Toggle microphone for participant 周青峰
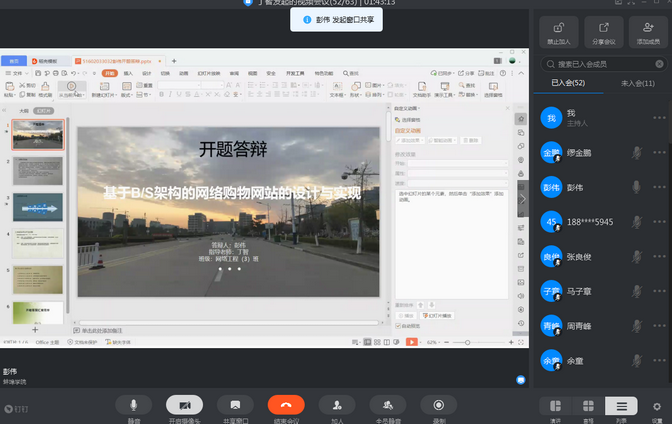Screen dimensions: 672x424 point(636,325)
